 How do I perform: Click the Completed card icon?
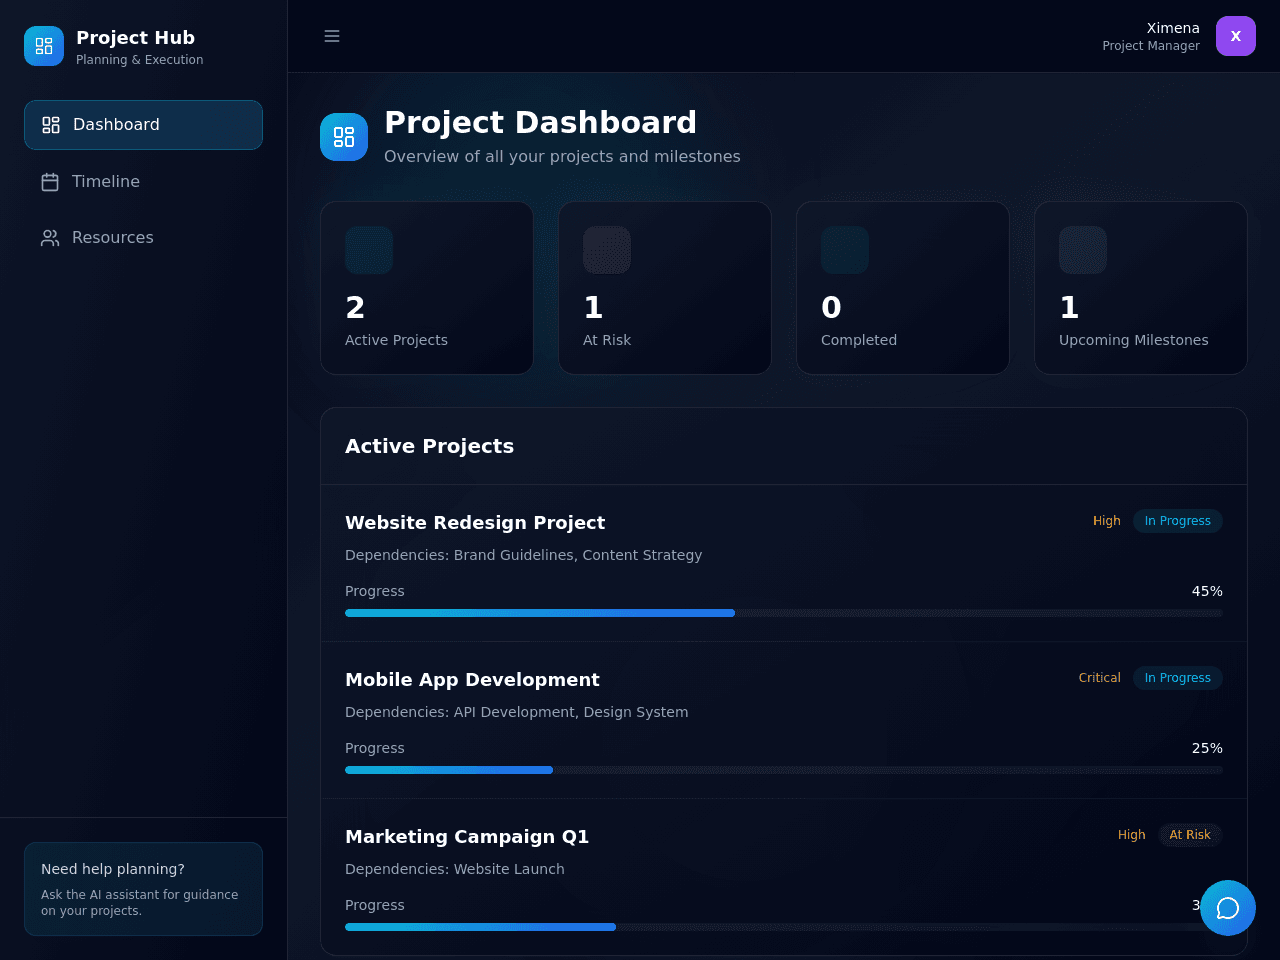click(x=845, y=250)
